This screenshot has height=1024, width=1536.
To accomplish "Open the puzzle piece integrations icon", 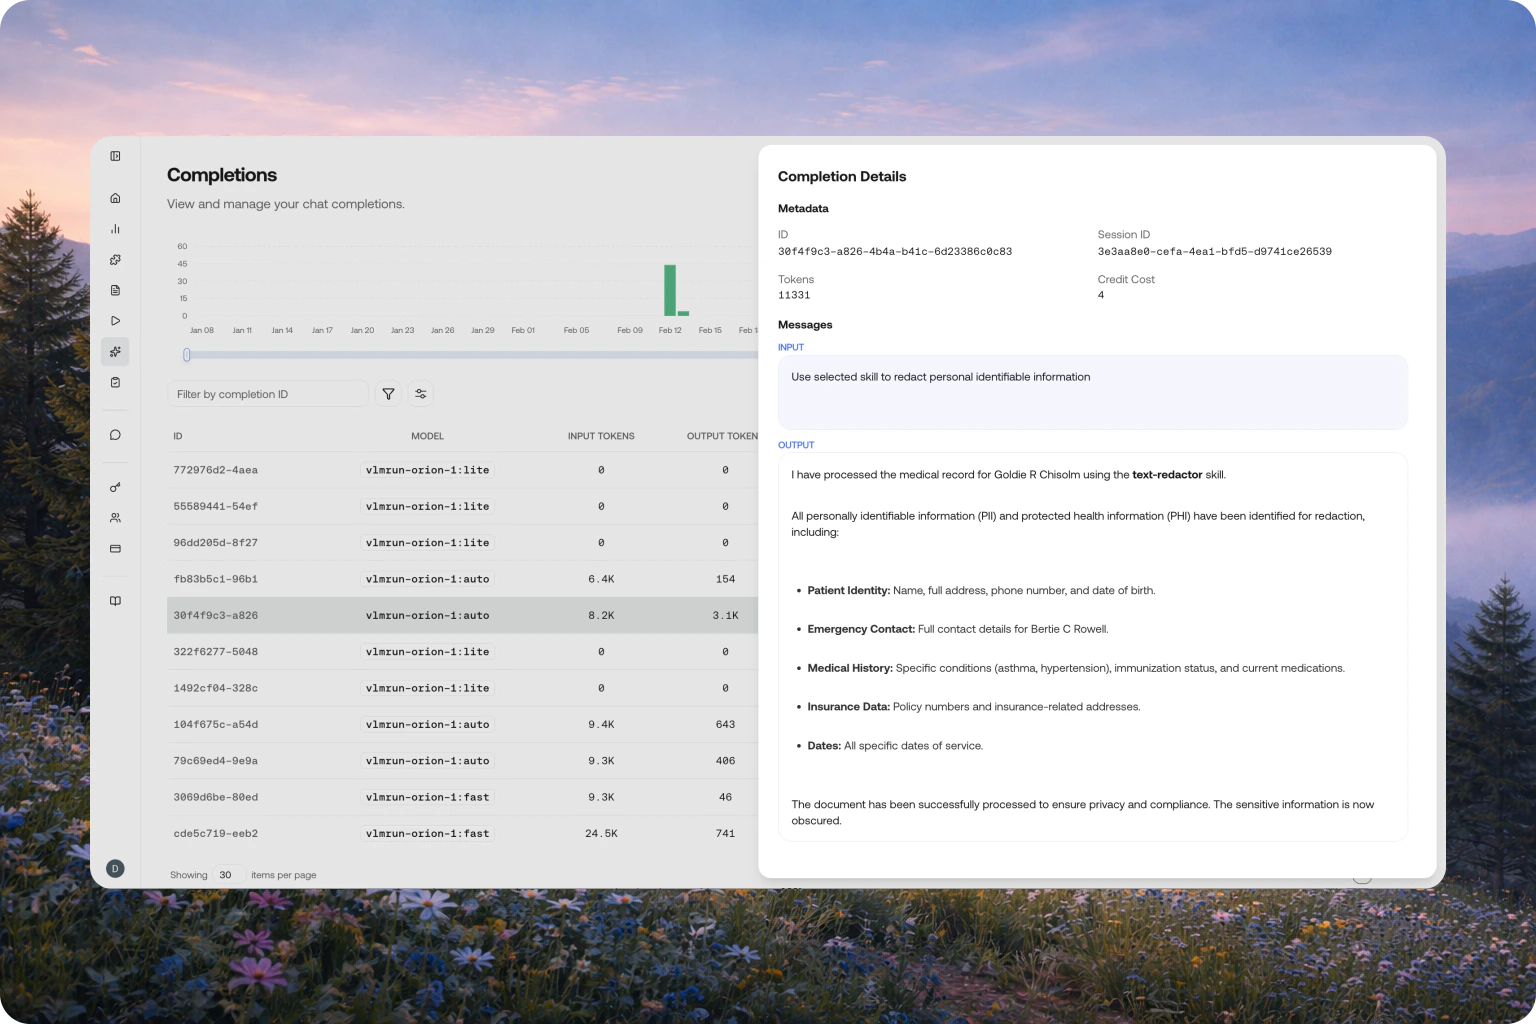I will 115,260.
